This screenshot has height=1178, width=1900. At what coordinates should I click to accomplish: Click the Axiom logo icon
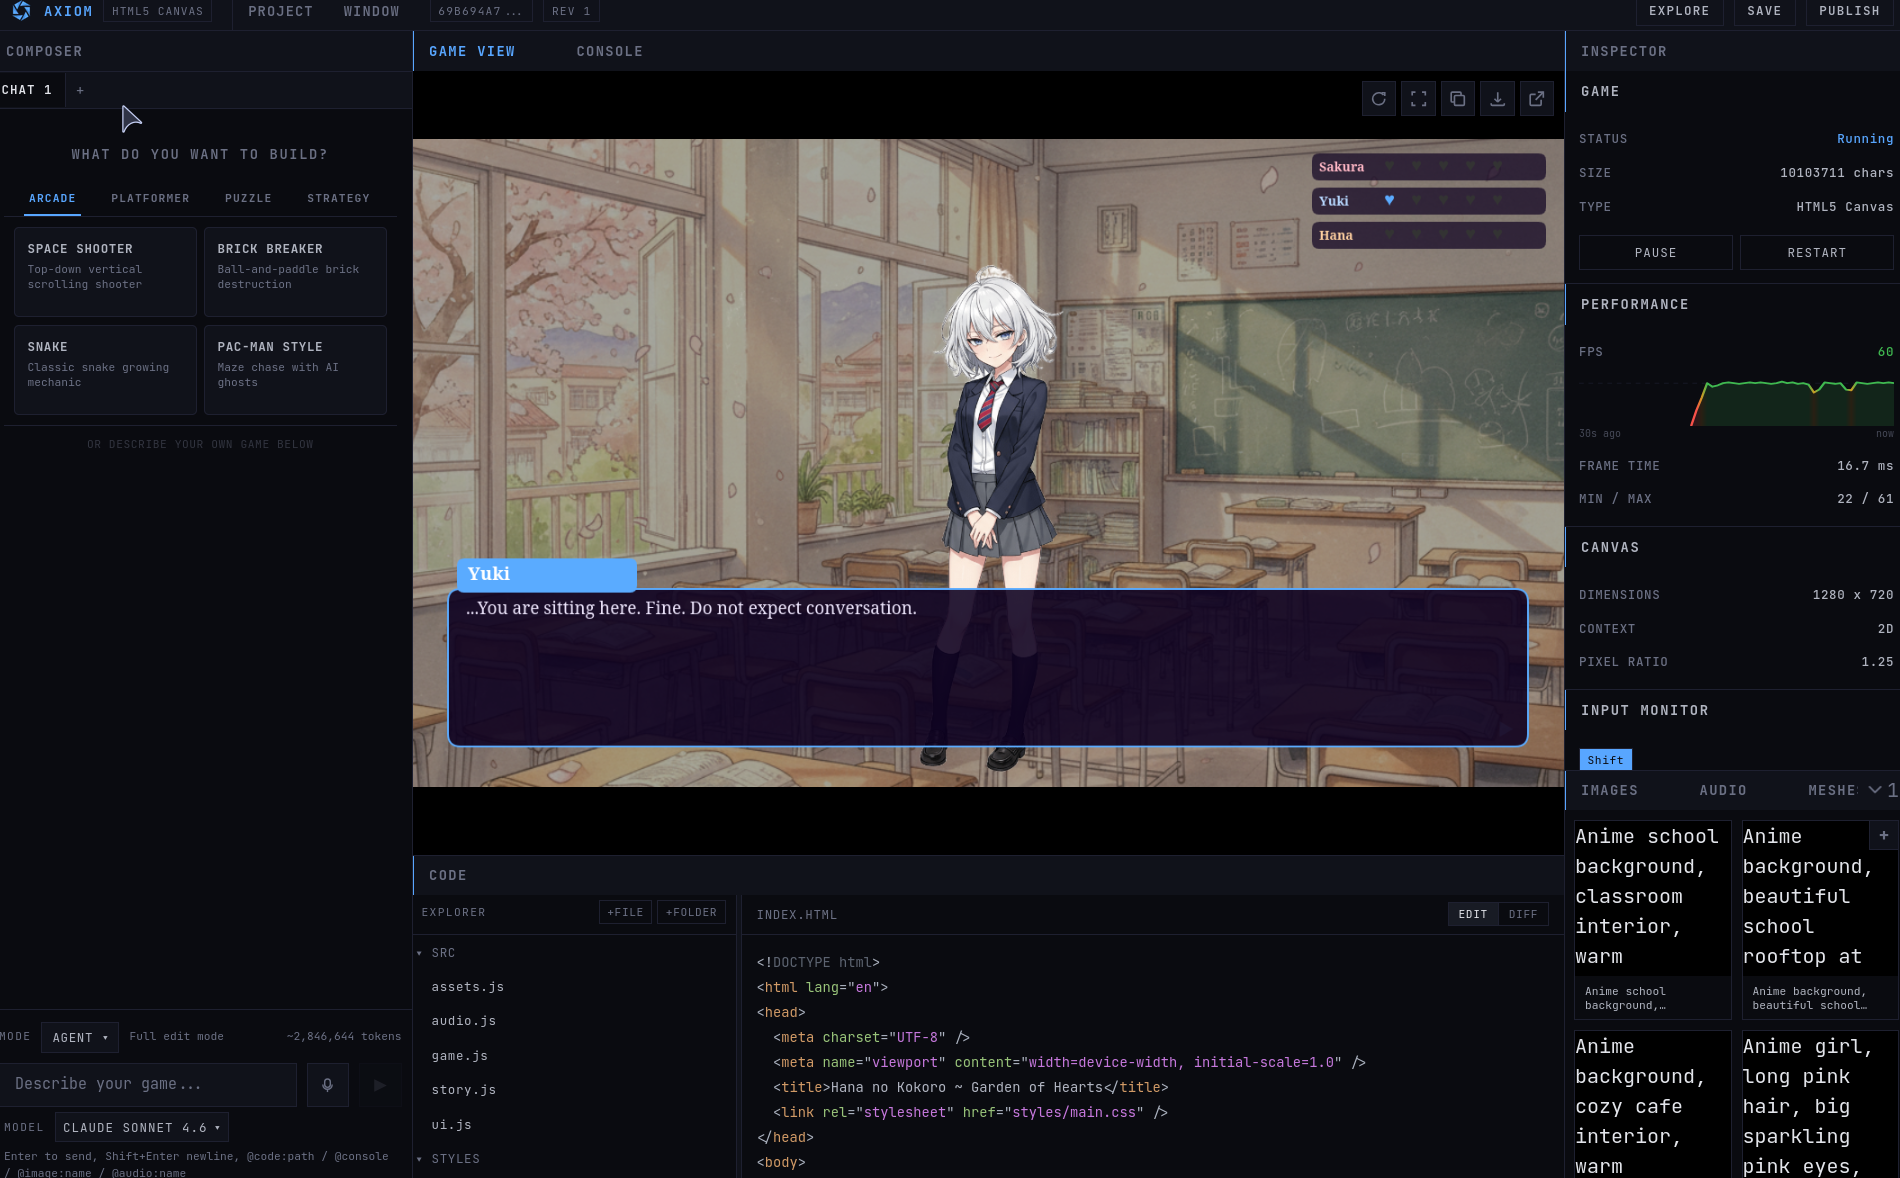21,11
